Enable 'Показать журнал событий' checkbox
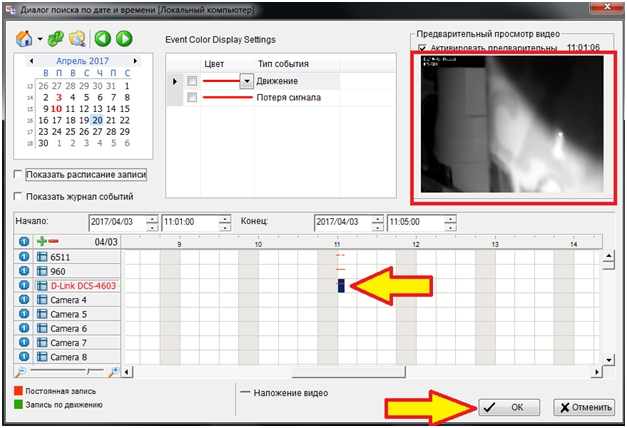Viewport: 627px width, 428px height. tap(18, 197)
